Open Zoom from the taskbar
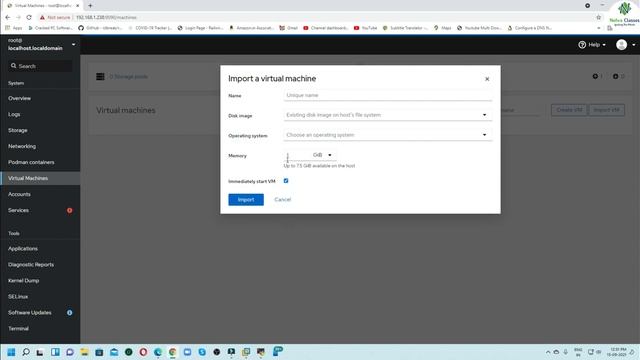This screenshot has width=640, height=360. pos(187,352)
